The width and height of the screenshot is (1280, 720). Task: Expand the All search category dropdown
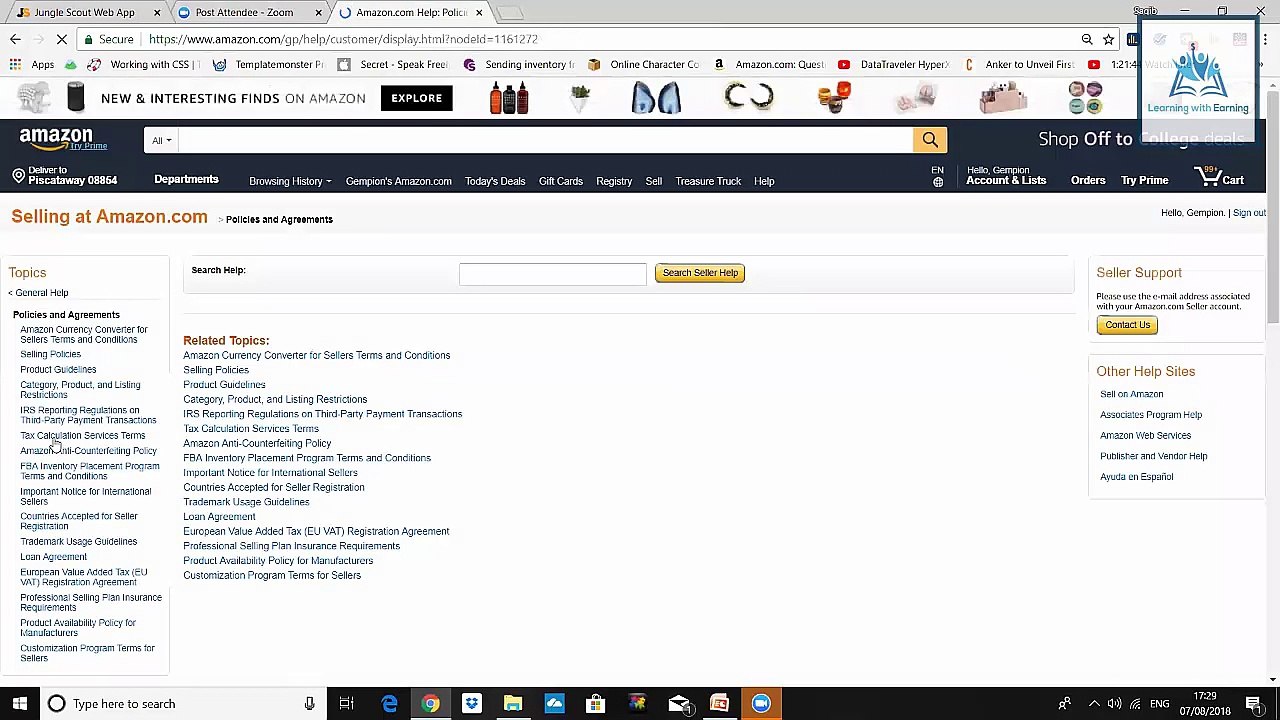(x=162, y=140)
